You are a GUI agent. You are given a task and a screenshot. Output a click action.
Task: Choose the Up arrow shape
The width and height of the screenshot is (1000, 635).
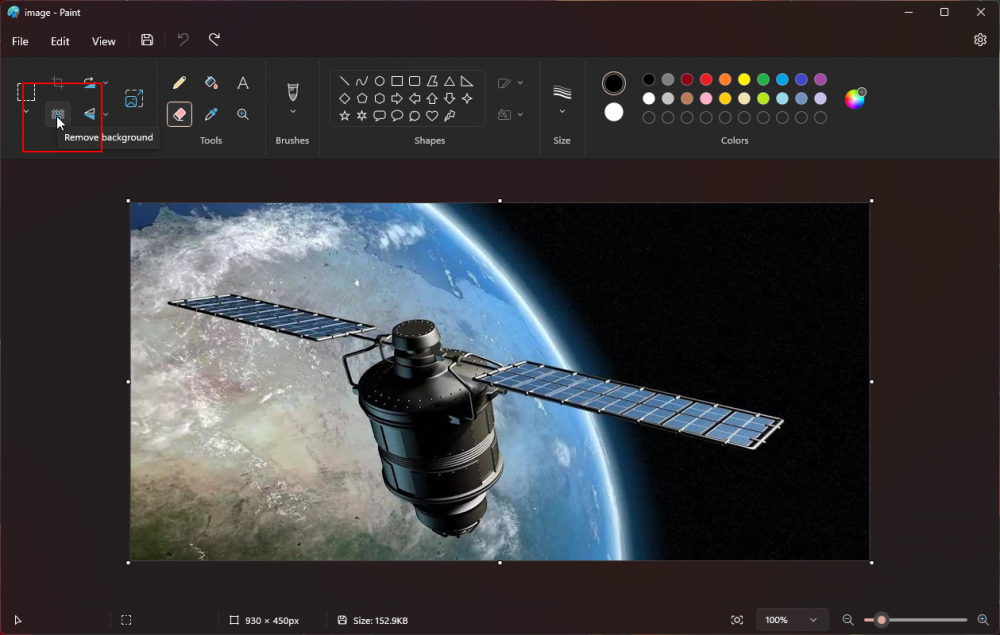(432, 98)
